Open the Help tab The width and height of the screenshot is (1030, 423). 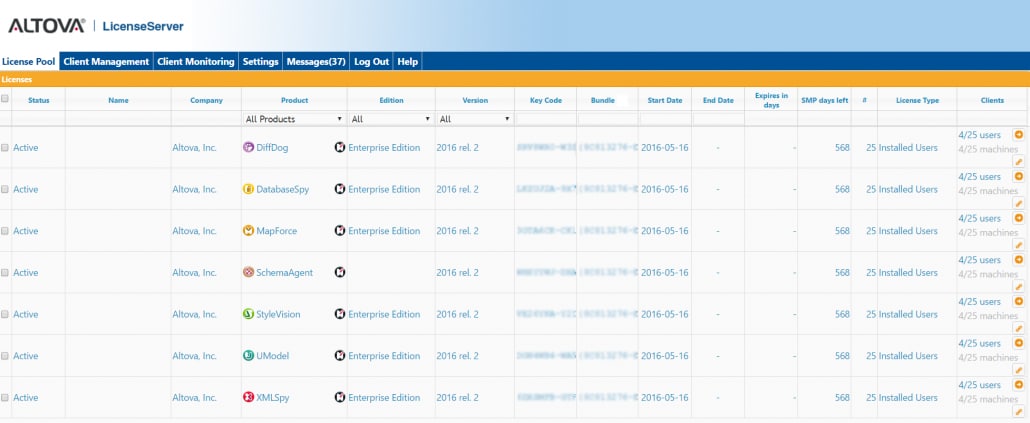coord(407,62)
